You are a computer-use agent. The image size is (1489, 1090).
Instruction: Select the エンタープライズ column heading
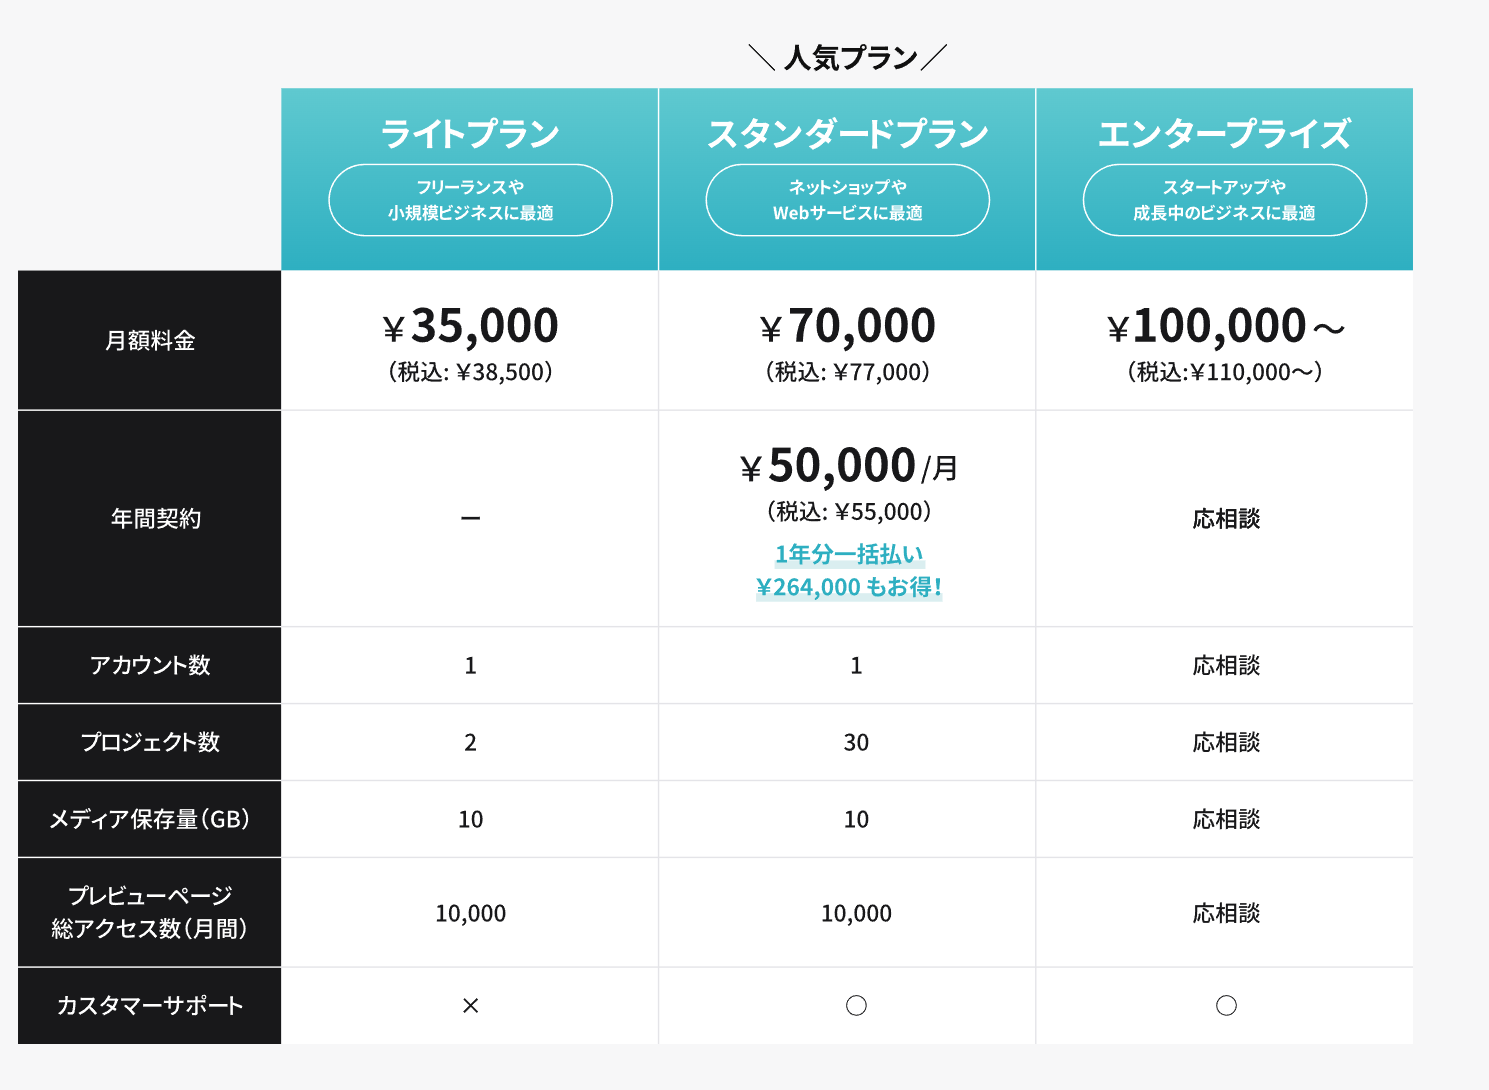pyautogui.click(x=1224, y=134)
